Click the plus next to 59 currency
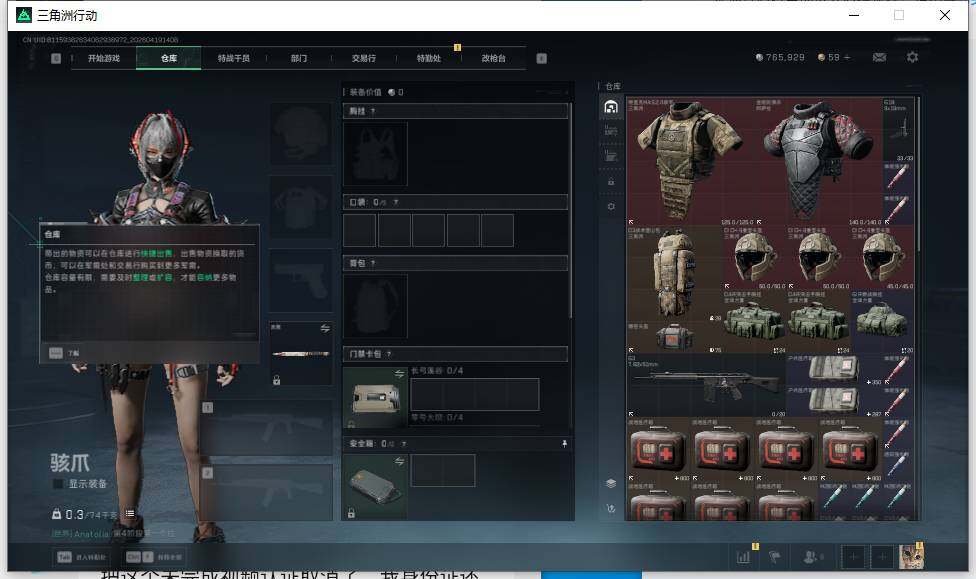Viewport: 976px width, 579px height. 847,57
